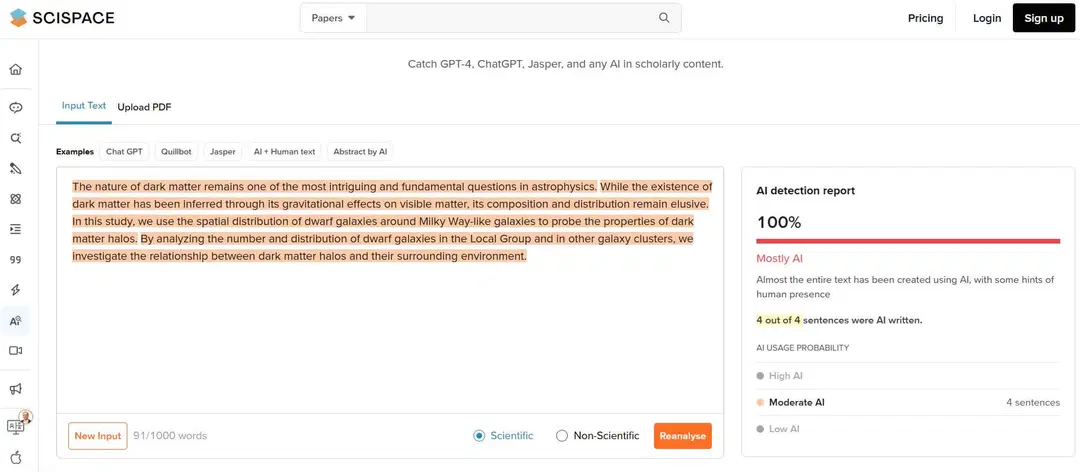Open the literature search sidebar icon
Viewport: 1080px width, 472px height.
click(x=15, y=138)
